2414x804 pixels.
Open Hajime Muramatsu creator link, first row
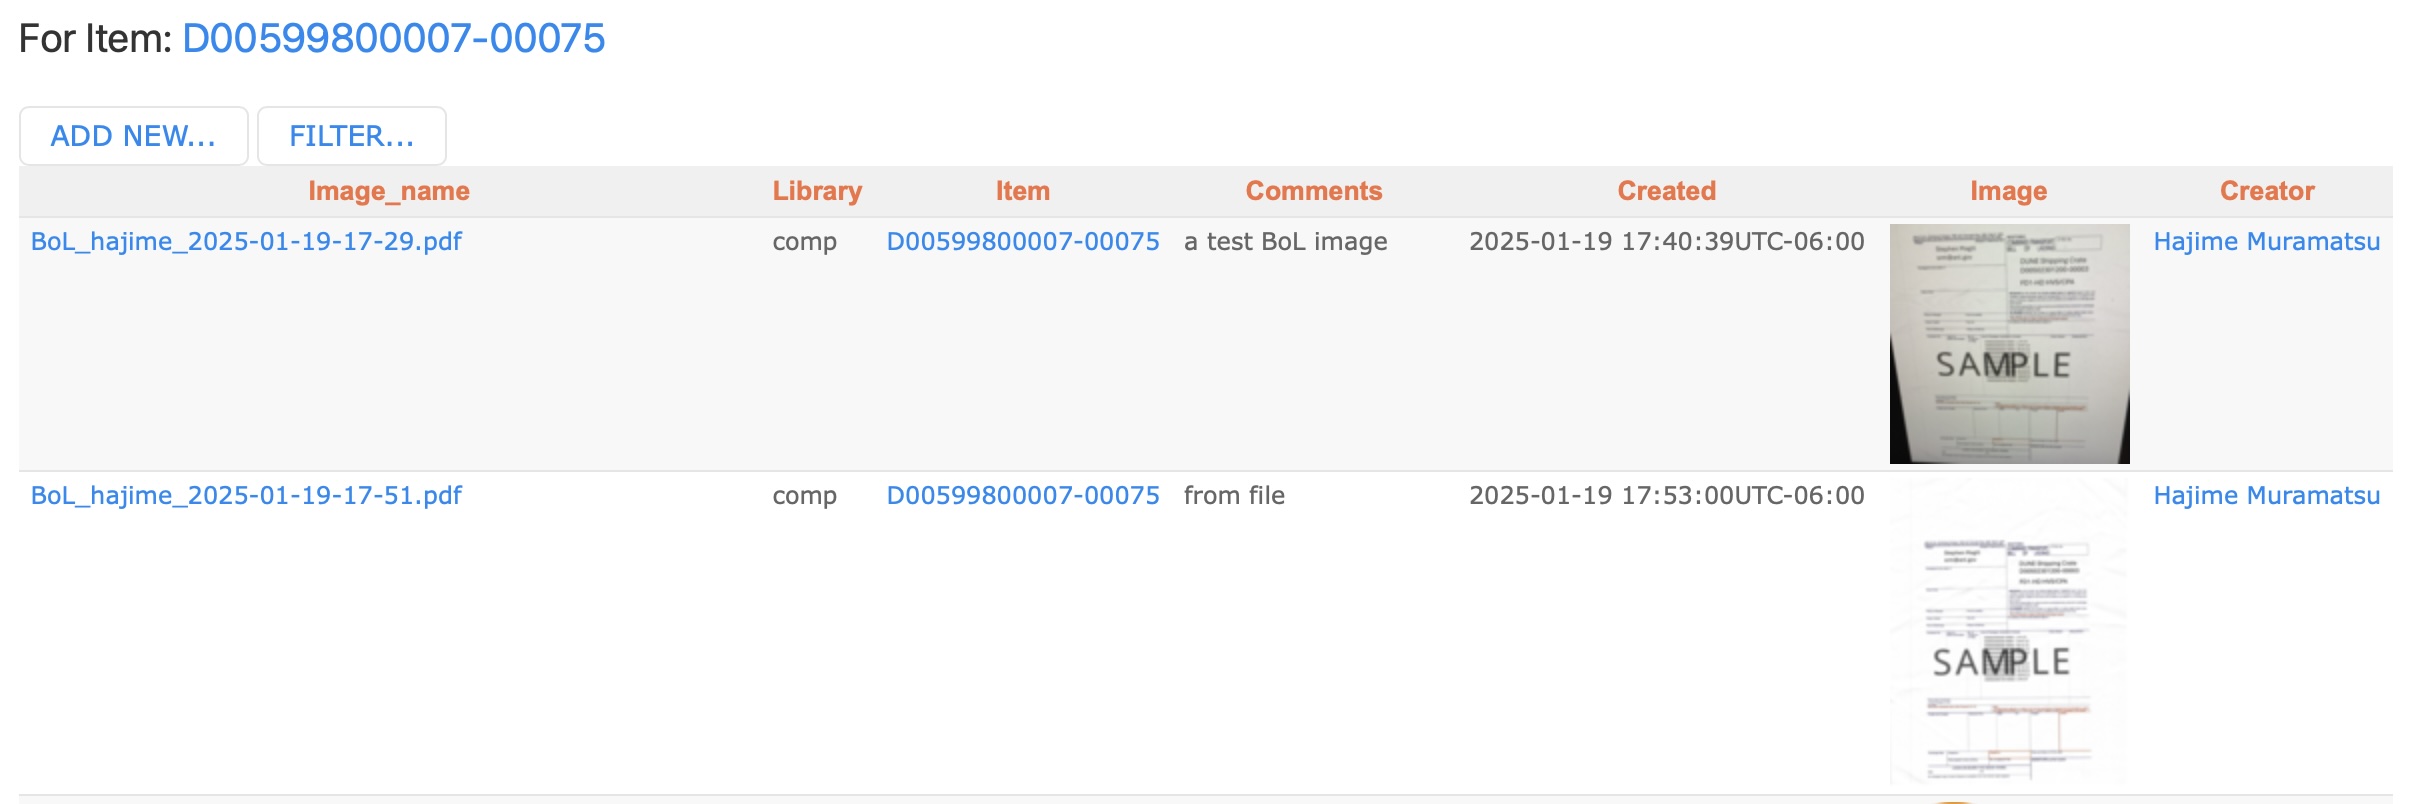2267,242
